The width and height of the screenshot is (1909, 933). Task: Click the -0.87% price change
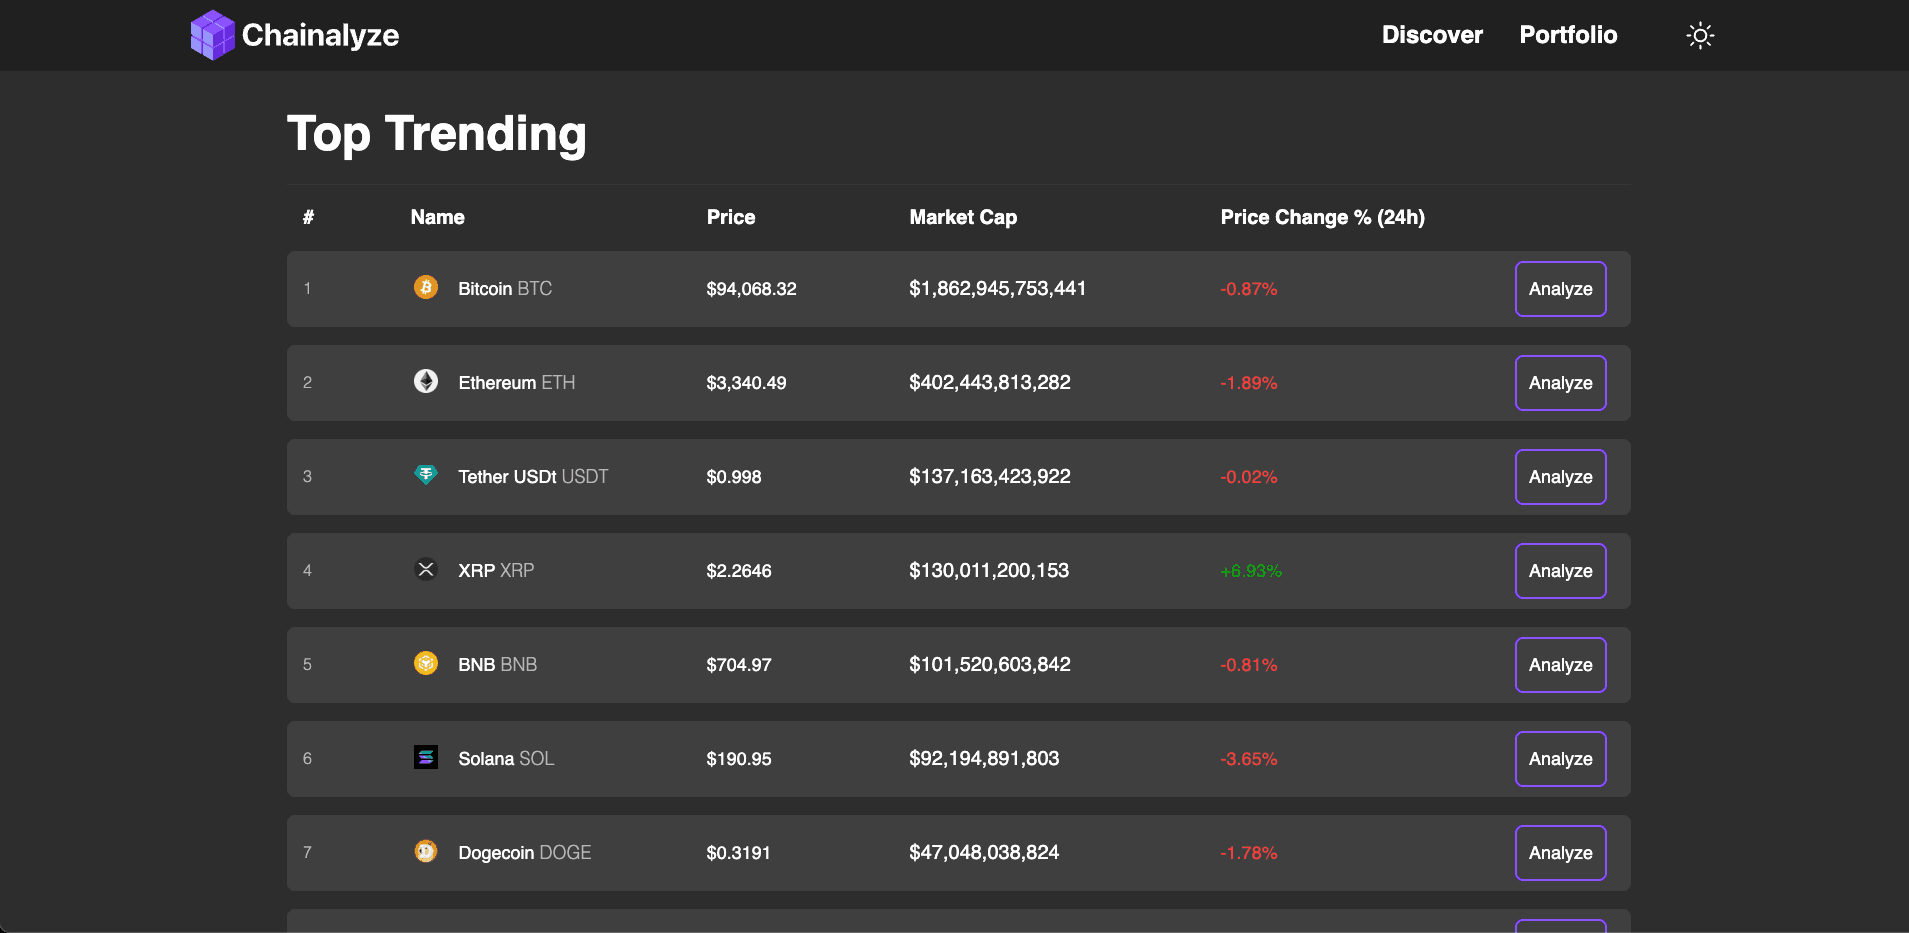point(1249,289)
